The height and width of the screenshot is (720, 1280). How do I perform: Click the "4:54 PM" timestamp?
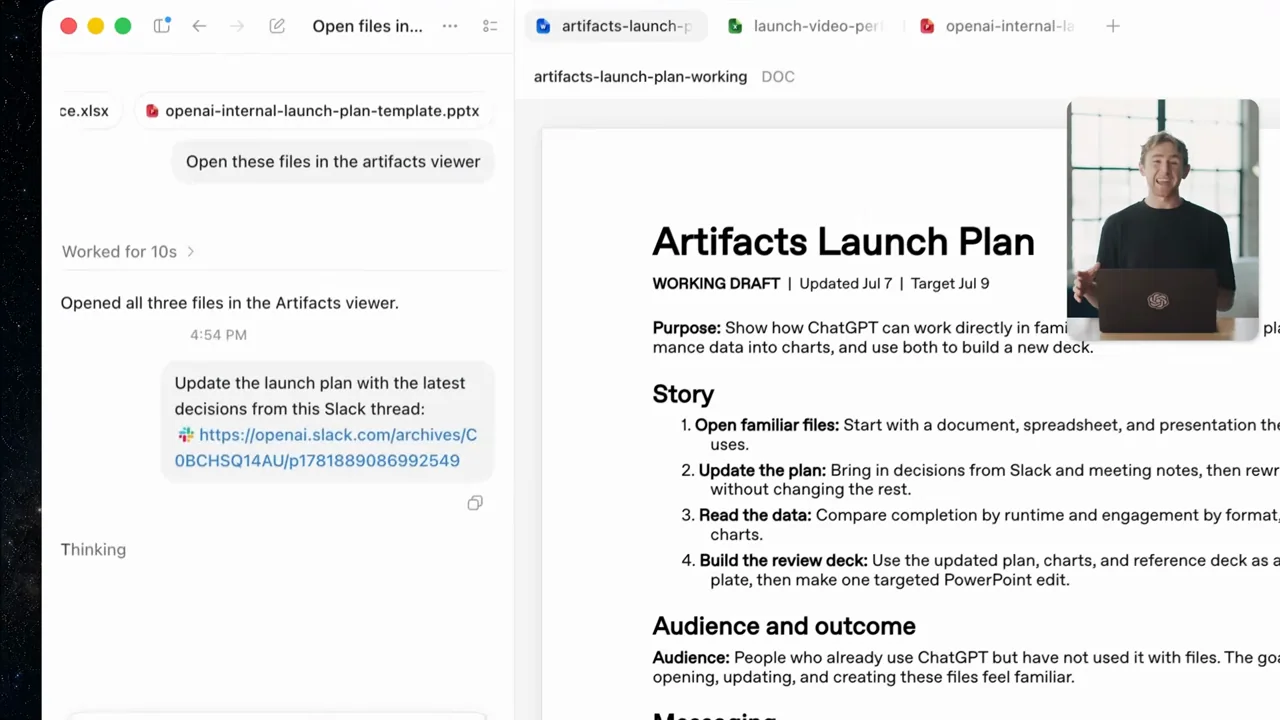(x=218, y=335)
